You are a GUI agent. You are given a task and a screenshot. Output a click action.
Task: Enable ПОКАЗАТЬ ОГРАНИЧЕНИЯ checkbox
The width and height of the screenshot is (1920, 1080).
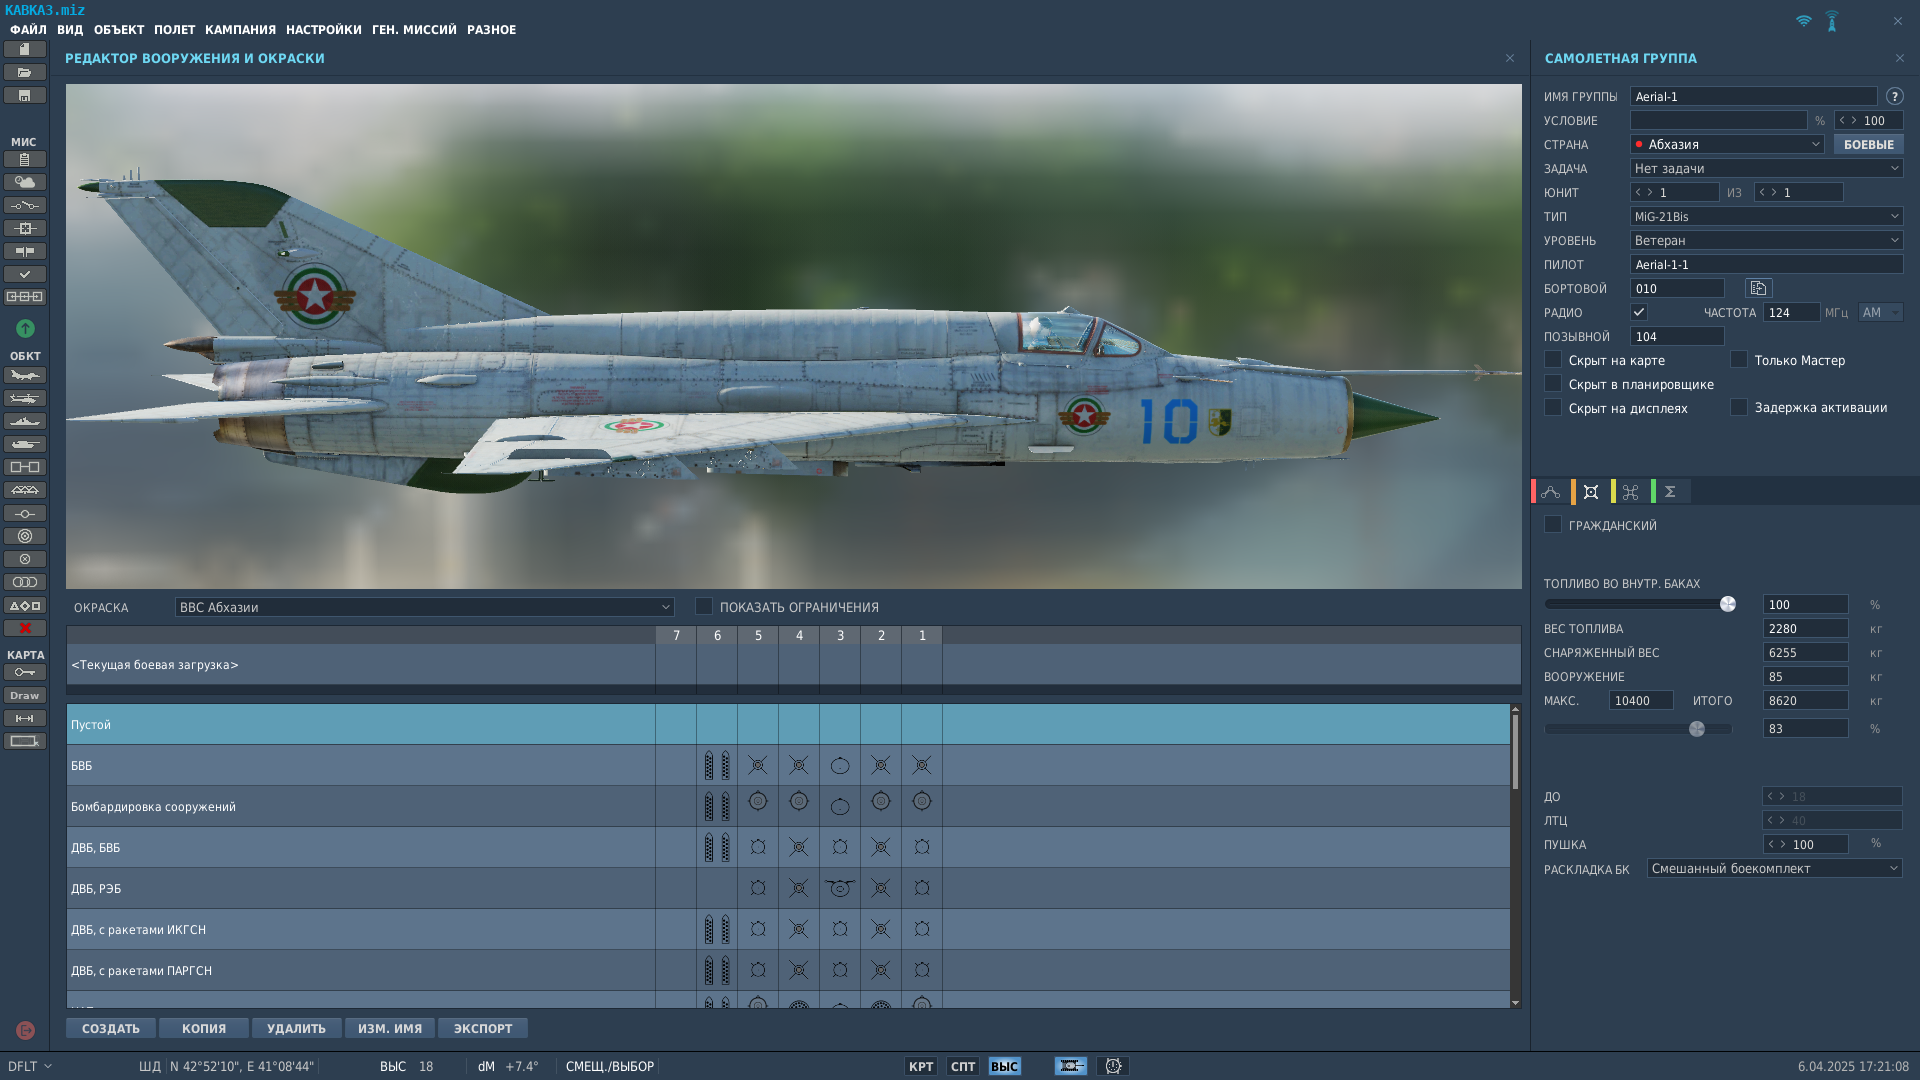tap(704, 607)
